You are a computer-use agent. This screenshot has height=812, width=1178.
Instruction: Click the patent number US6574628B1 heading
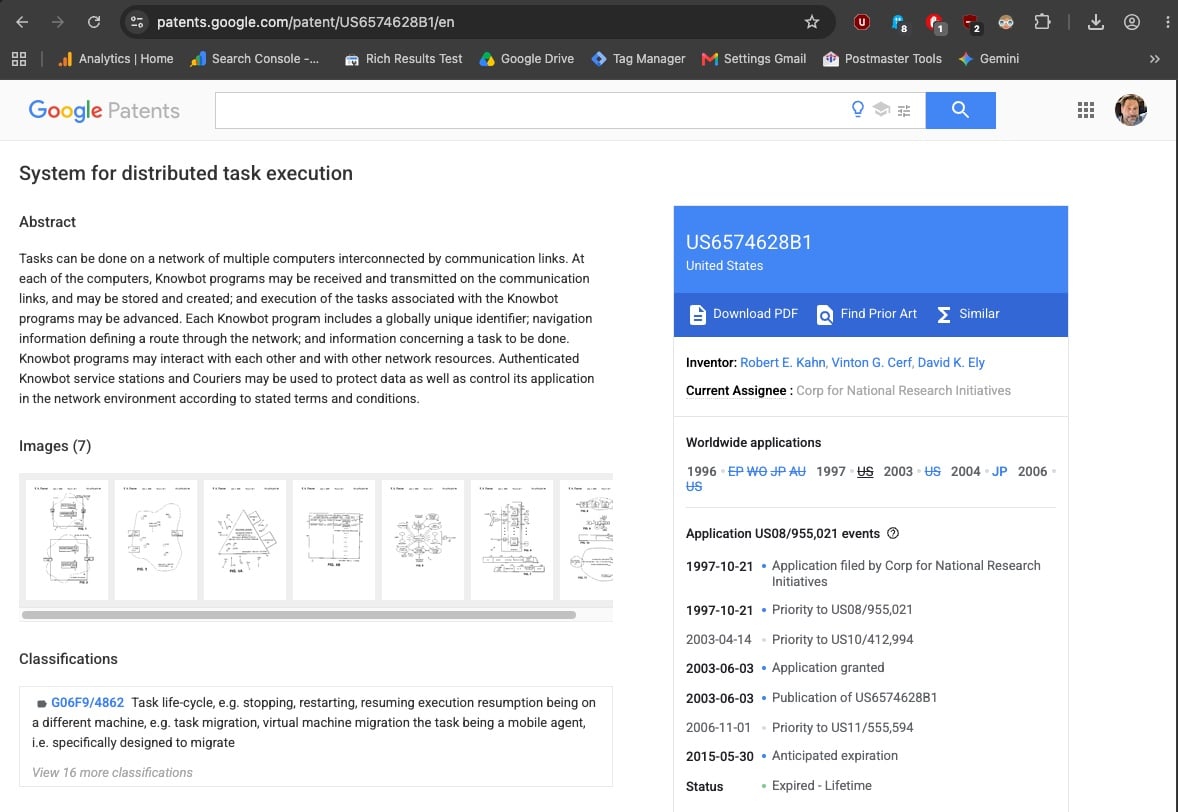(748, 242)
